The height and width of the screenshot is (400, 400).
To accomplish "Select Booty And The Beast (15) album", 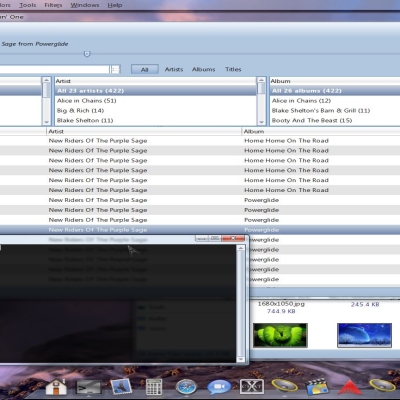I will click(x=335, y=120).
